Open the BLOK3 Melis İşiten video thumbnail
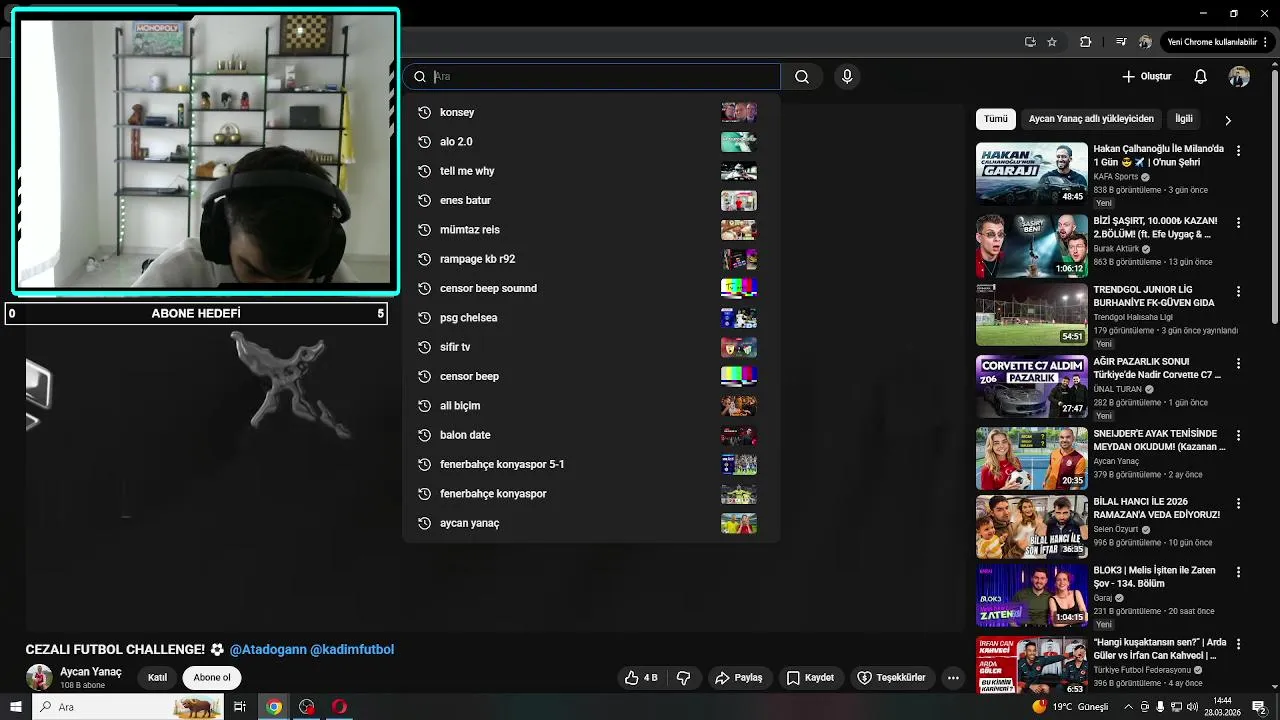The width and height of the screenshot is (1280, 720). pos(1031,595)
